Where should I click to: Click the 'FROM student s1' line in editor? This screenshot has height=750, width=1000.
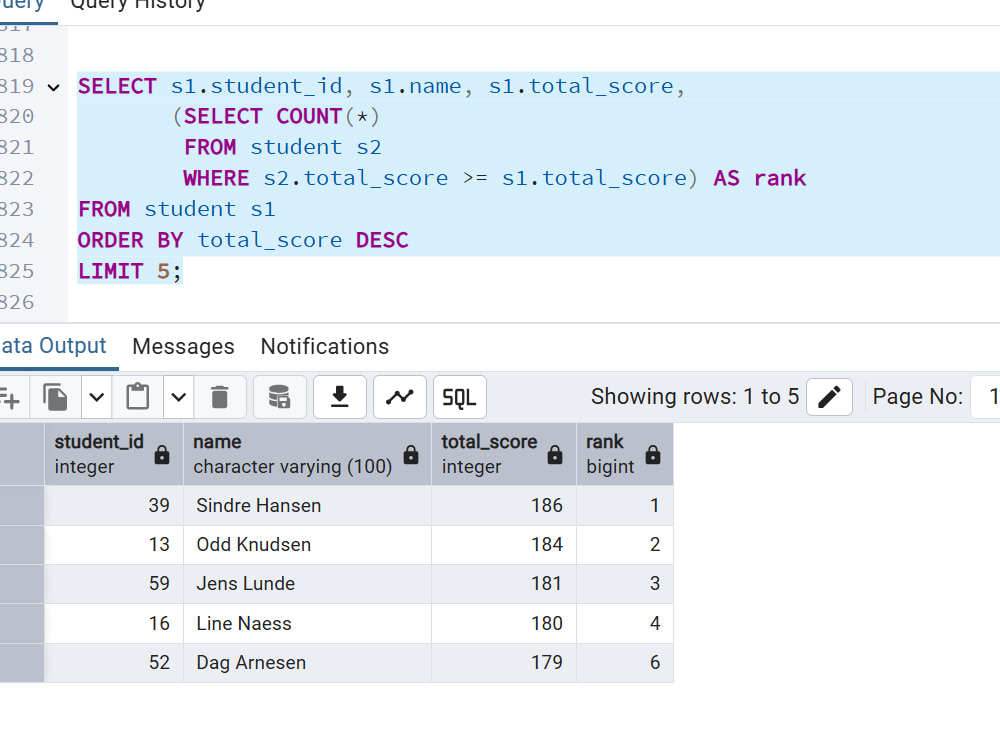coord(177,210)
